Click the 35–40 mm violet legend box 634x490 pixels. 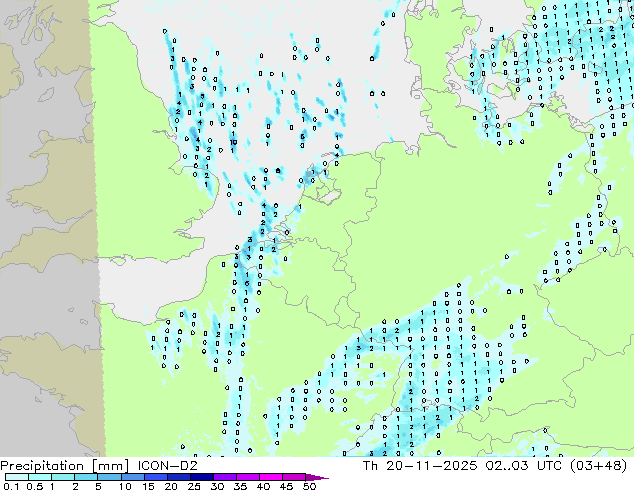click(247, 477)
